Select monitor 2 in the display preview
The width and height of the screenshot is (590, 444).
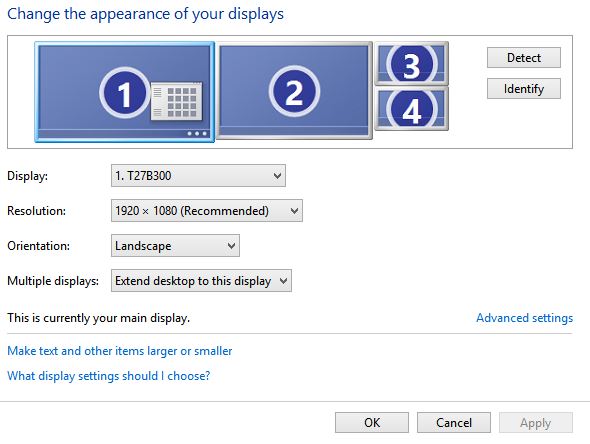pyautogui.click(x=294, y=90)
